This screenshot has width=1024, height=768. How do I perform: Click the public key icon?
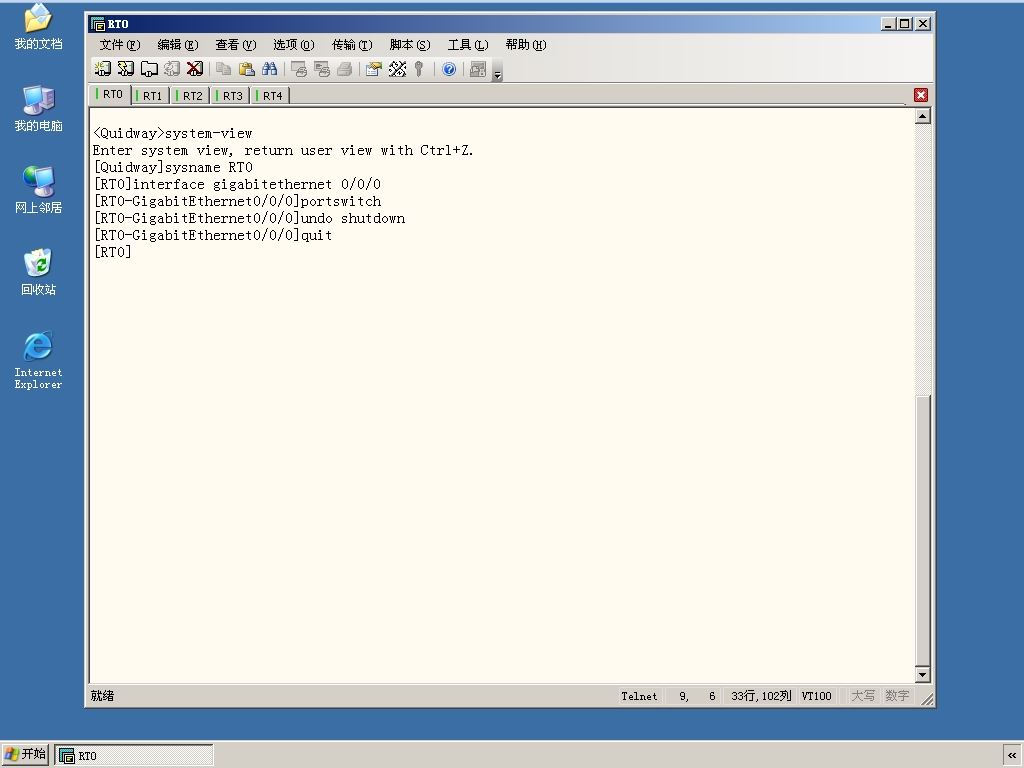pos(419,69)
